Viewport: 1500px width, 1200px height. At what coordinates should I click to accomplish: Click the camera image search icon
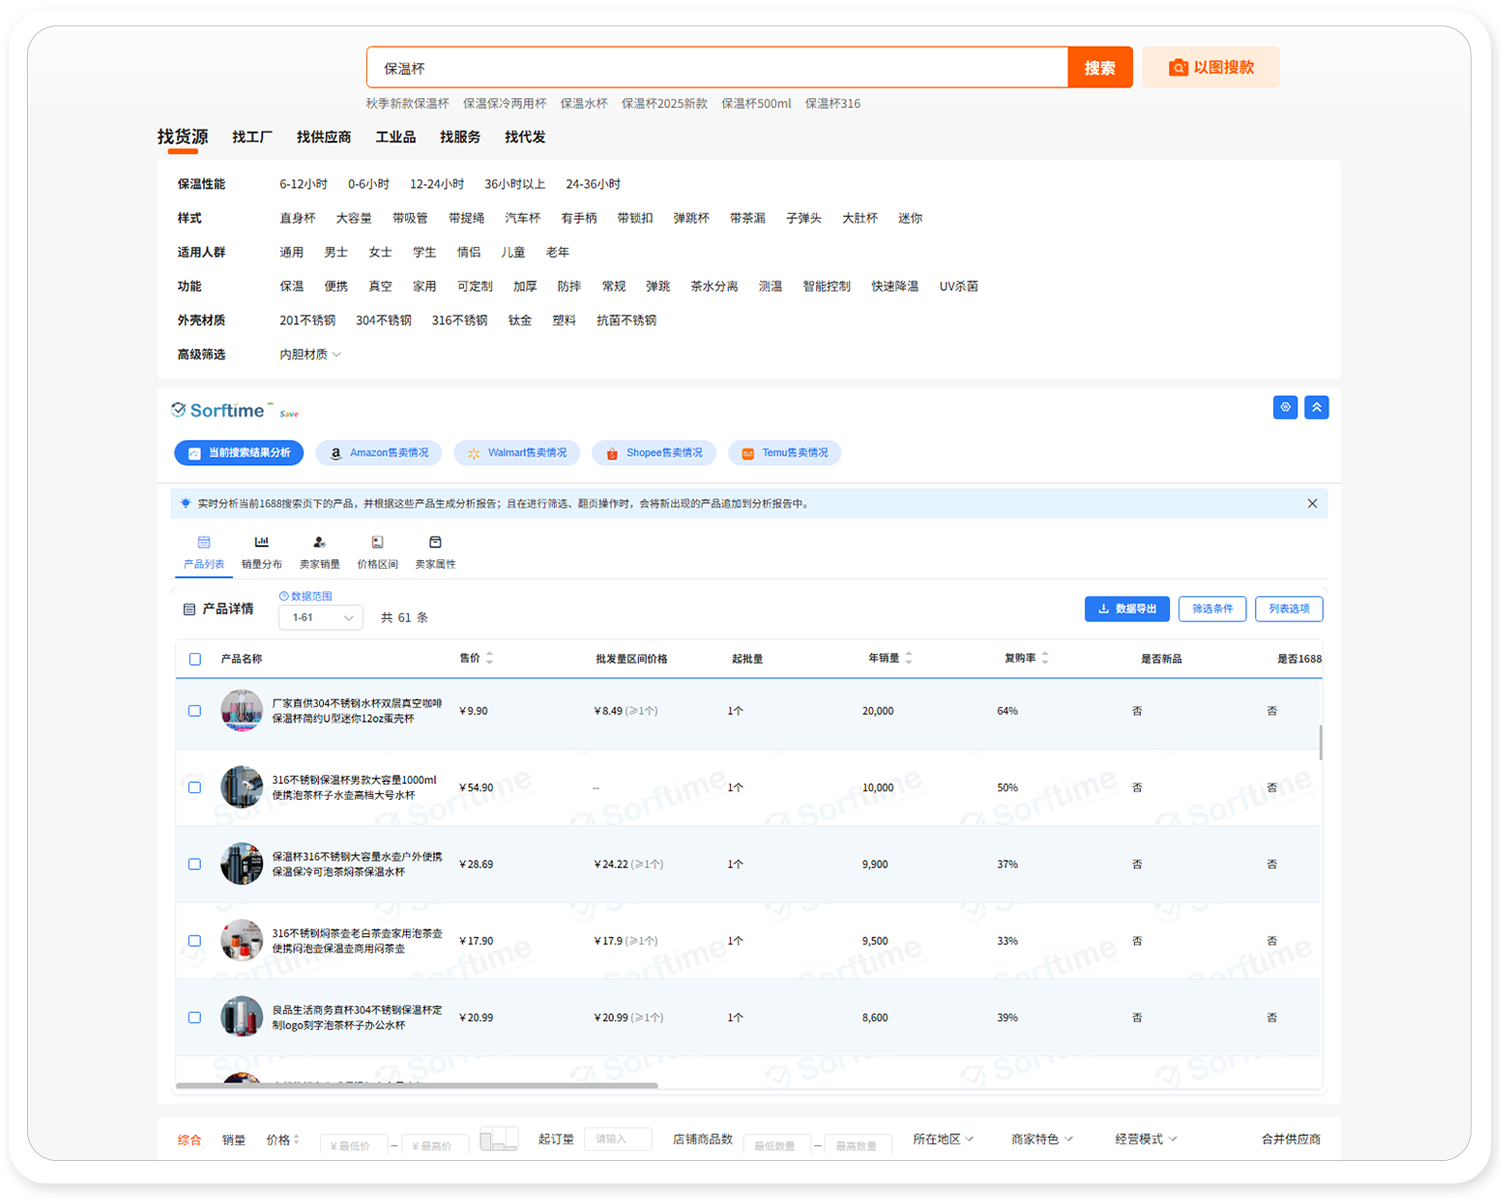tap(1179, 68)
